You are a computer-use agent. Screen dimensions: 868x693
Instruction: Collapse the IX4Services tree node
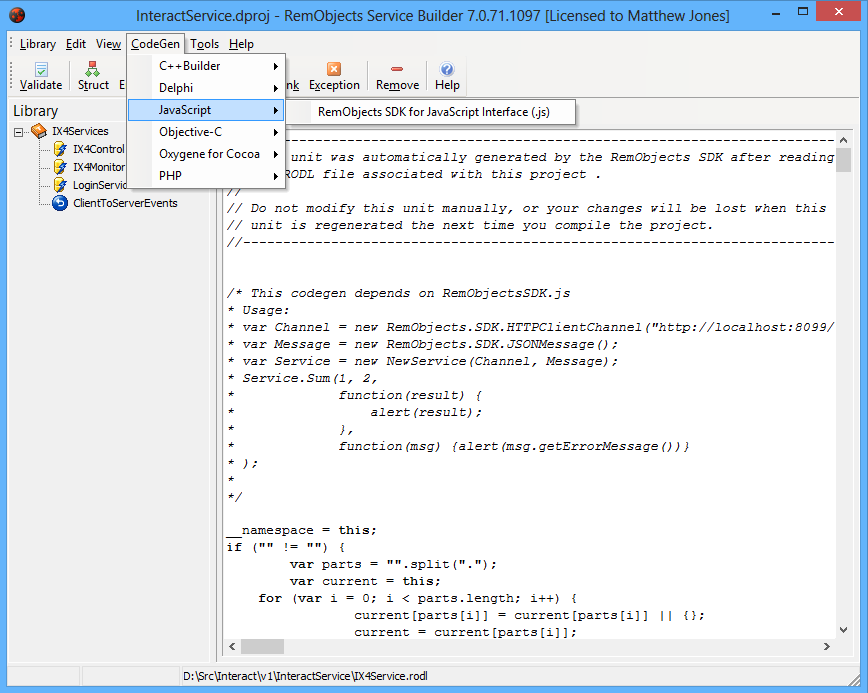pos(19,132)
